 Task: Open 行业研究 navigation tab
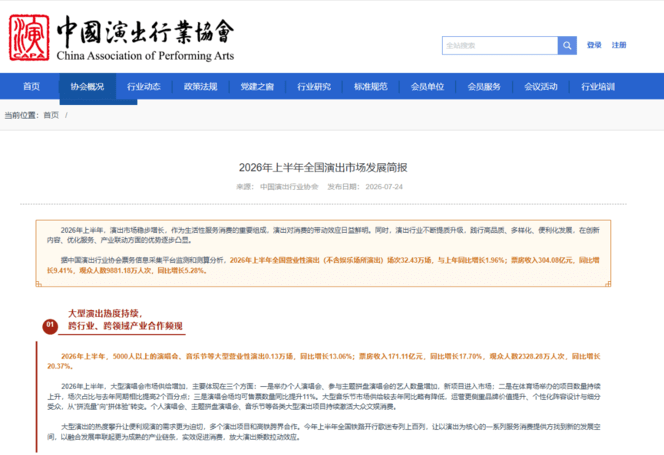(x=314, y=86)
